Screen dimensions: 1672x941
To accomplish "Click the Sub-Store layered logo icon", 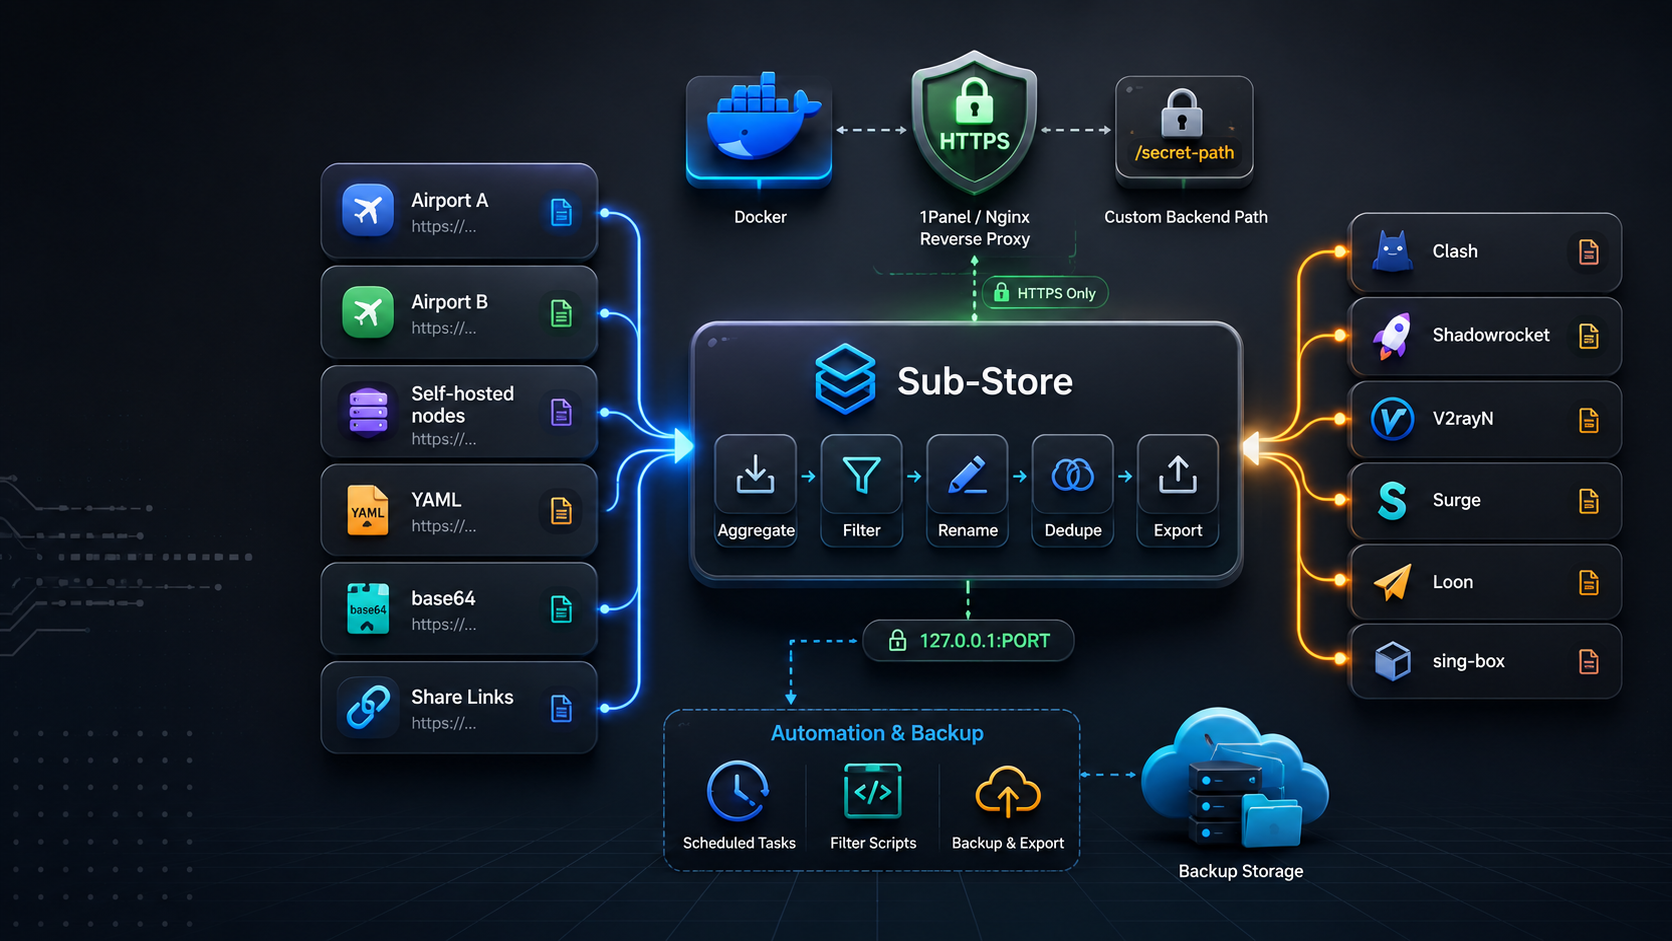I will point(845,379).
